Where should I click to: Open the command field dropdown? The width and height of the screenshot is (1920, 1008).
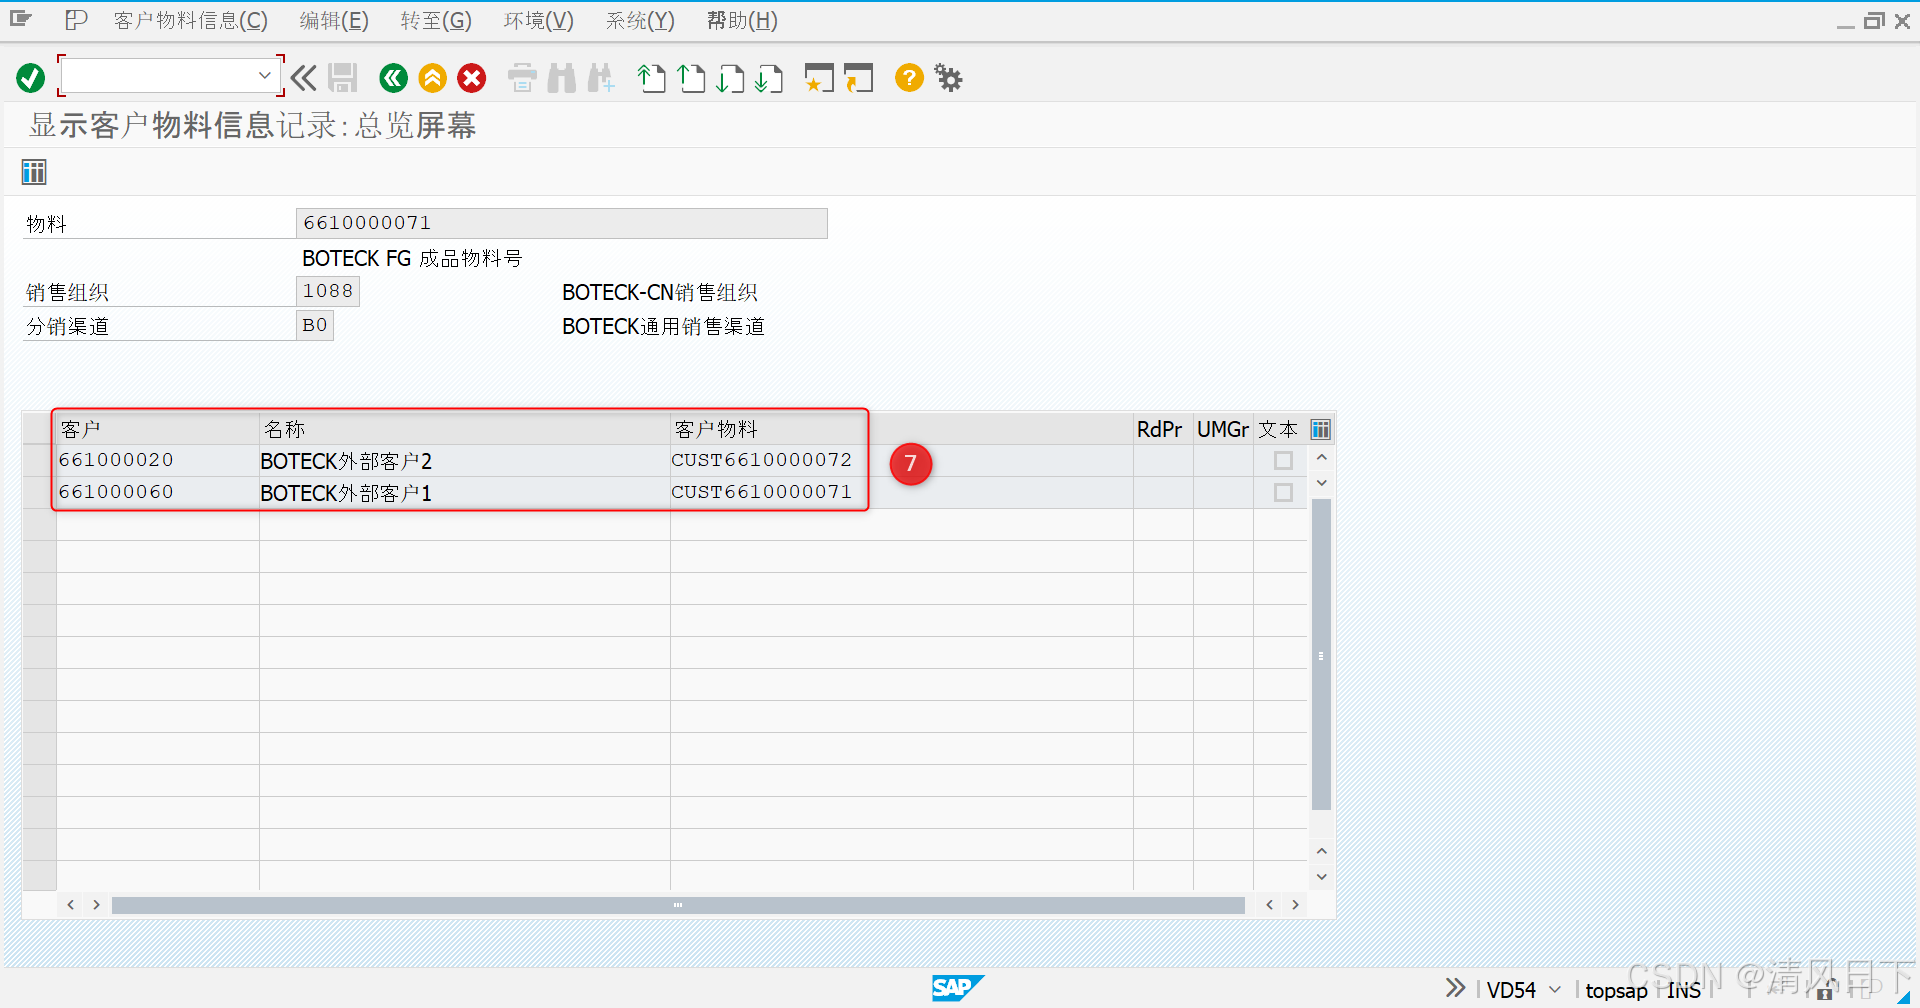[264, 75]
